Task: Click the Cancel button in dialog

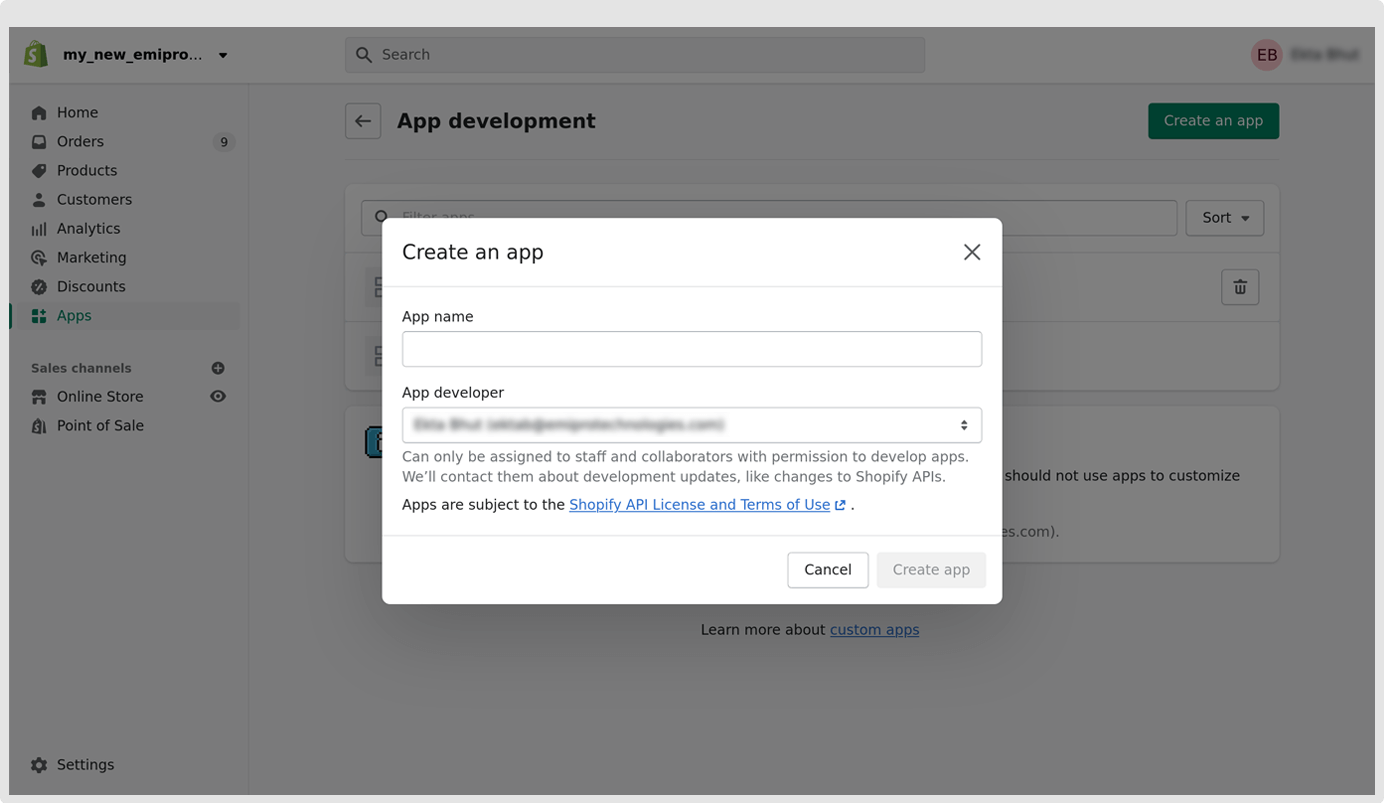Action: click(827, 570)
